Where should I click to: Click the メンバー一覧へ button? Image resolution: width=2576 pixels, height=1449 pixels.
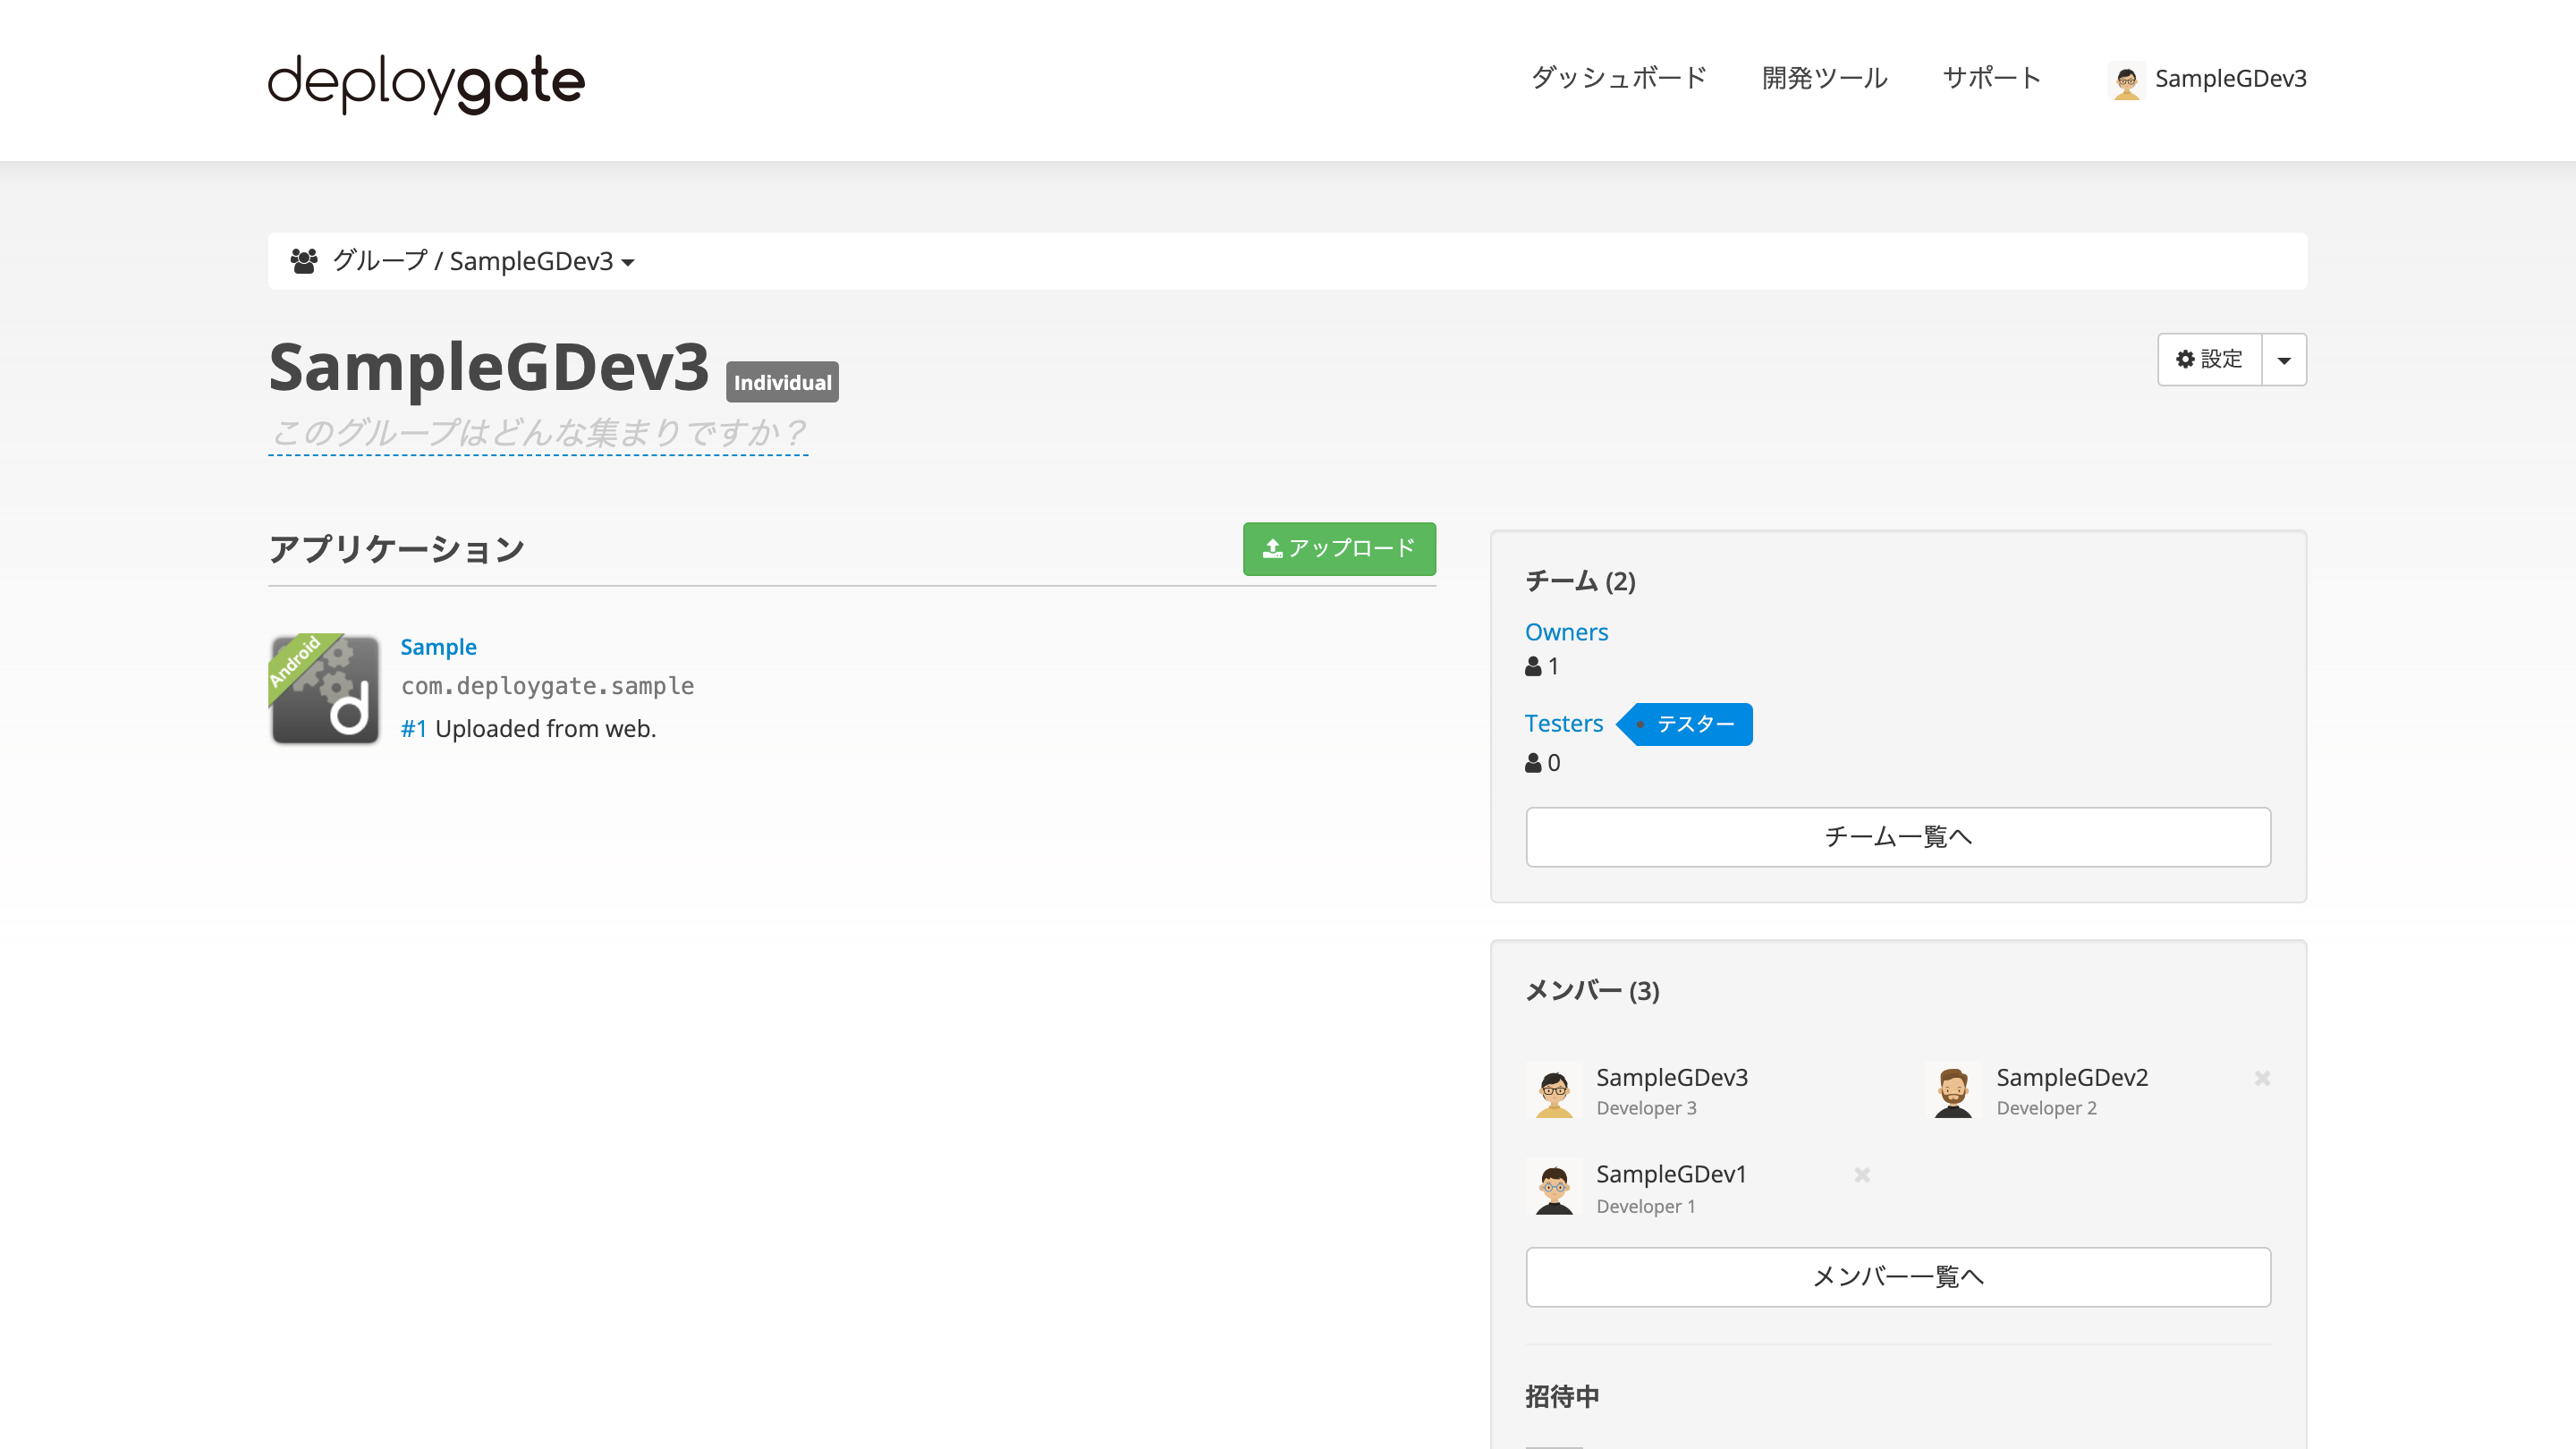(1897, 1277)
